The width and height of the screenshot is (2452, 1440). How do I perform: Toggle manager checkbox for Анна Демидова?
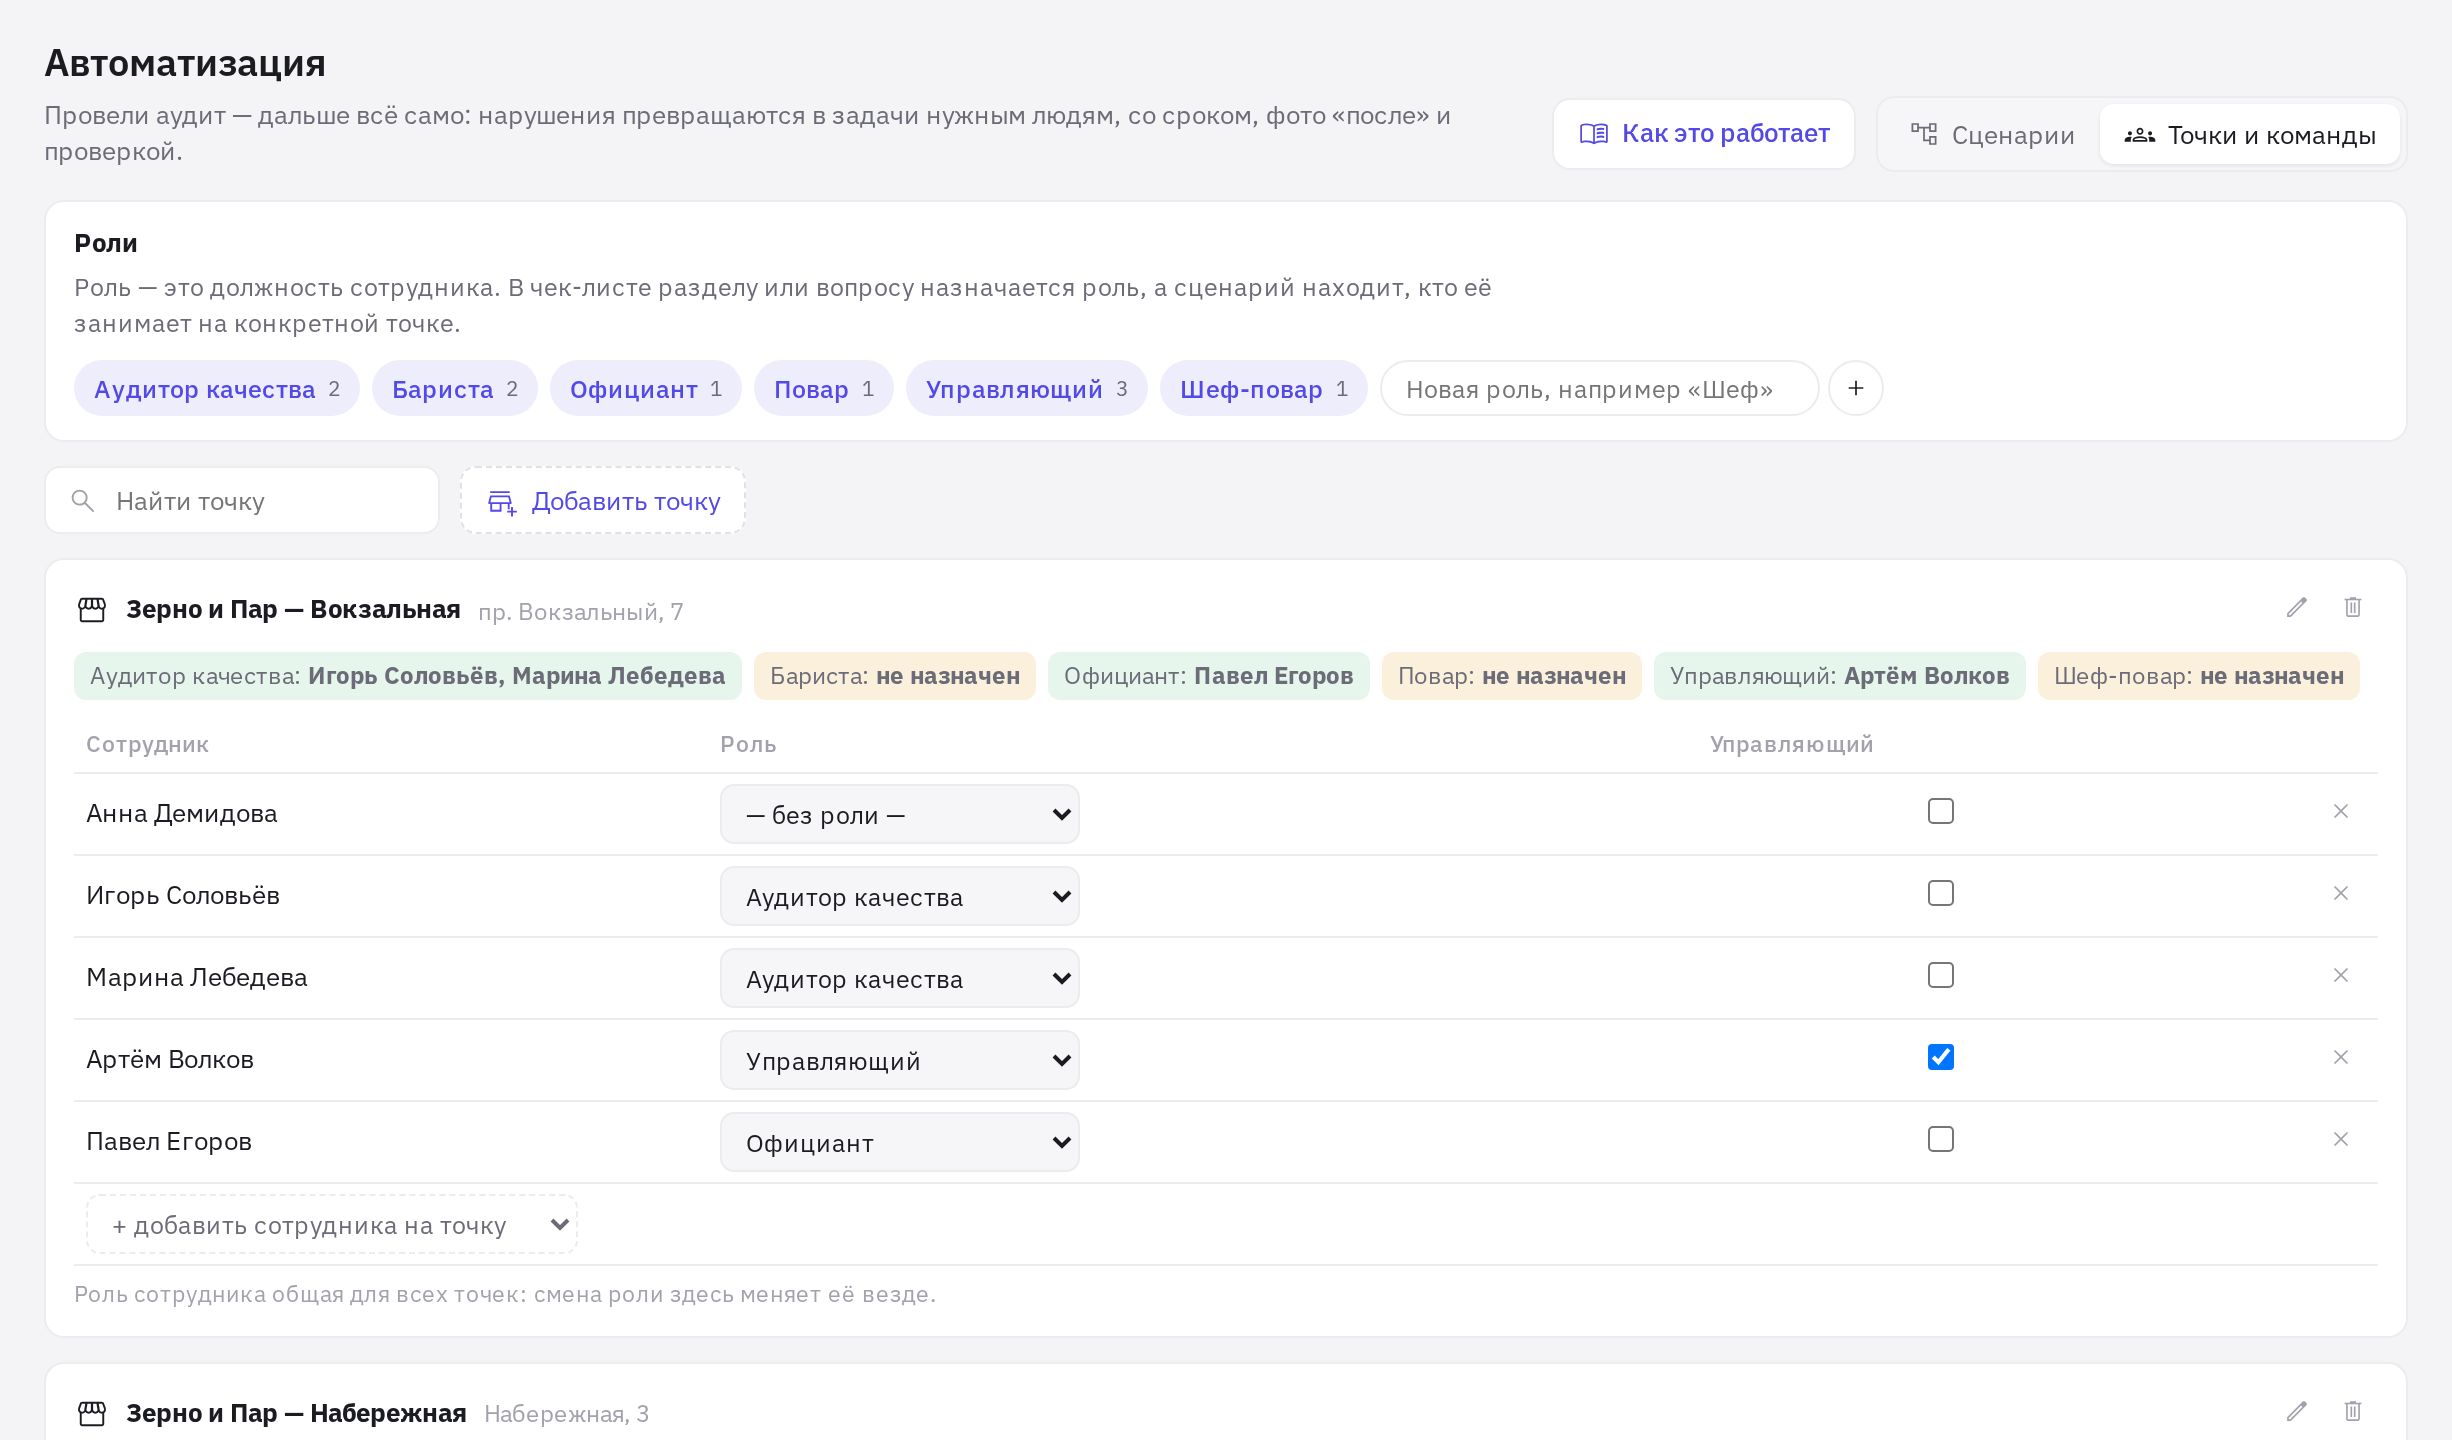(x=1940, y=811)
